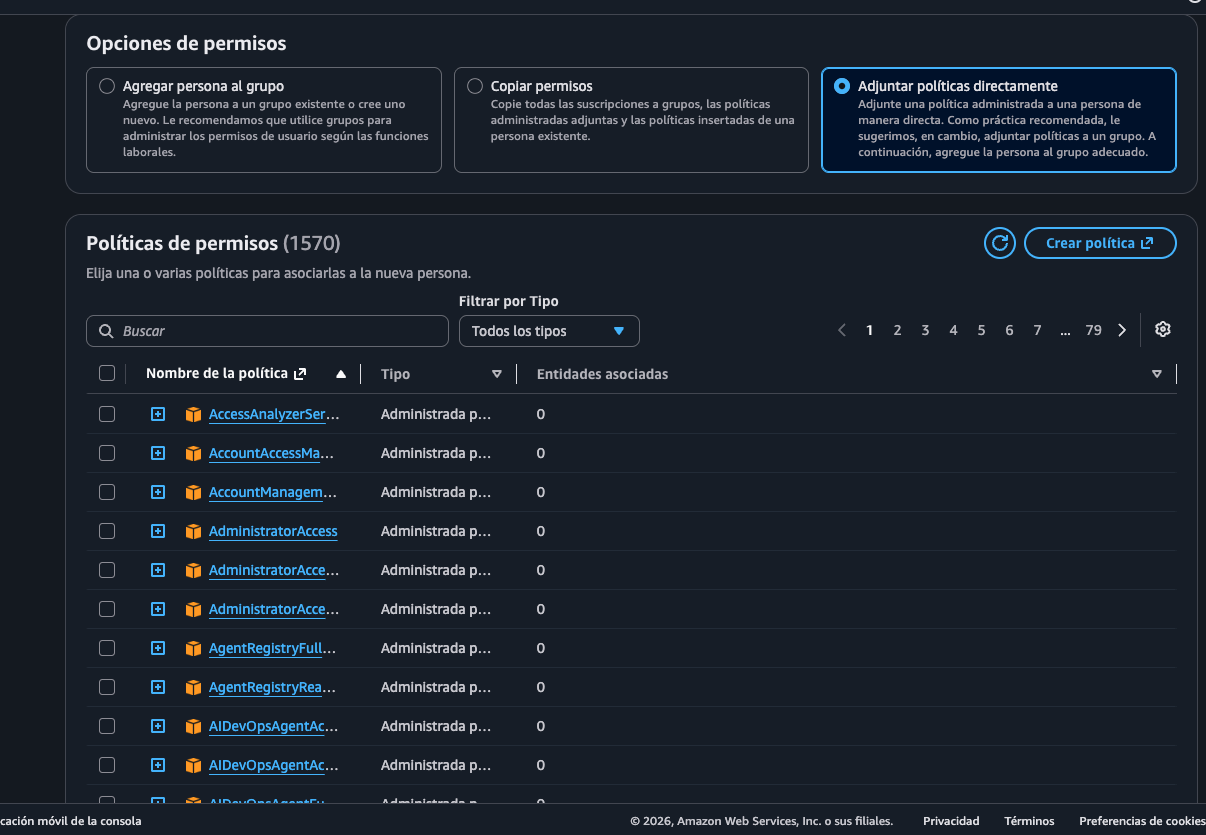The width and height of the screenshot is (1206, 835).
Task: Click Políticas de permisos (1570) heading
Action: pos(213,243)
